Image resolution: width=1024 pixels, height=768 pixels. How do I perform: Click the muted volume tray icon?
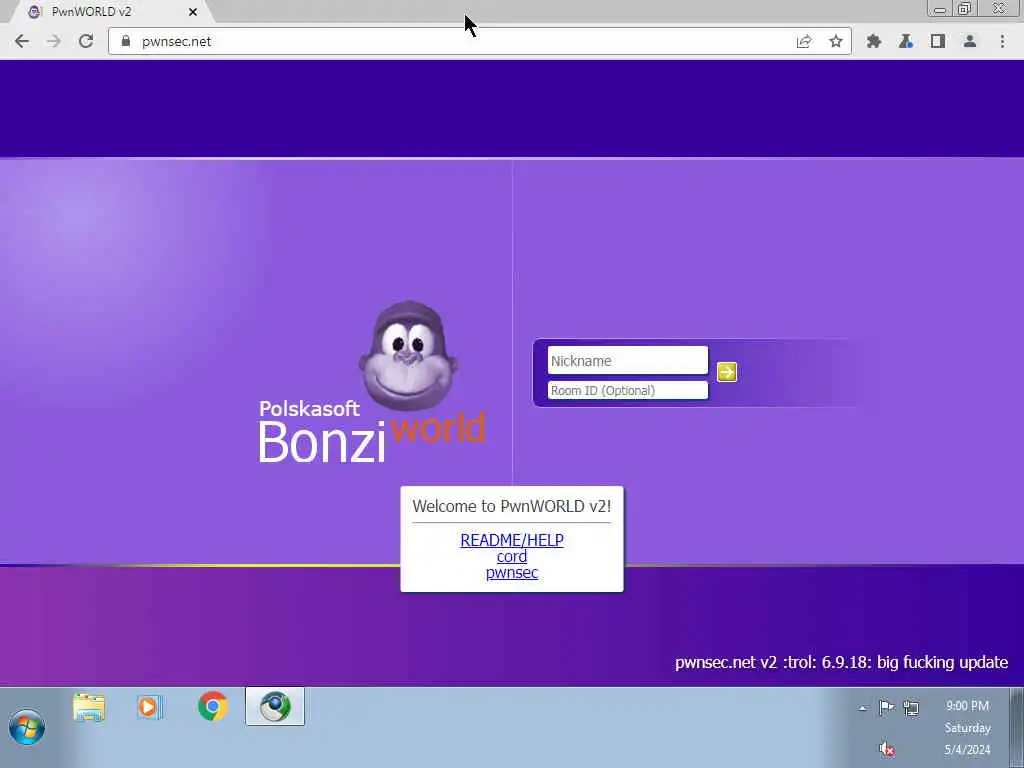click(886, 749)
